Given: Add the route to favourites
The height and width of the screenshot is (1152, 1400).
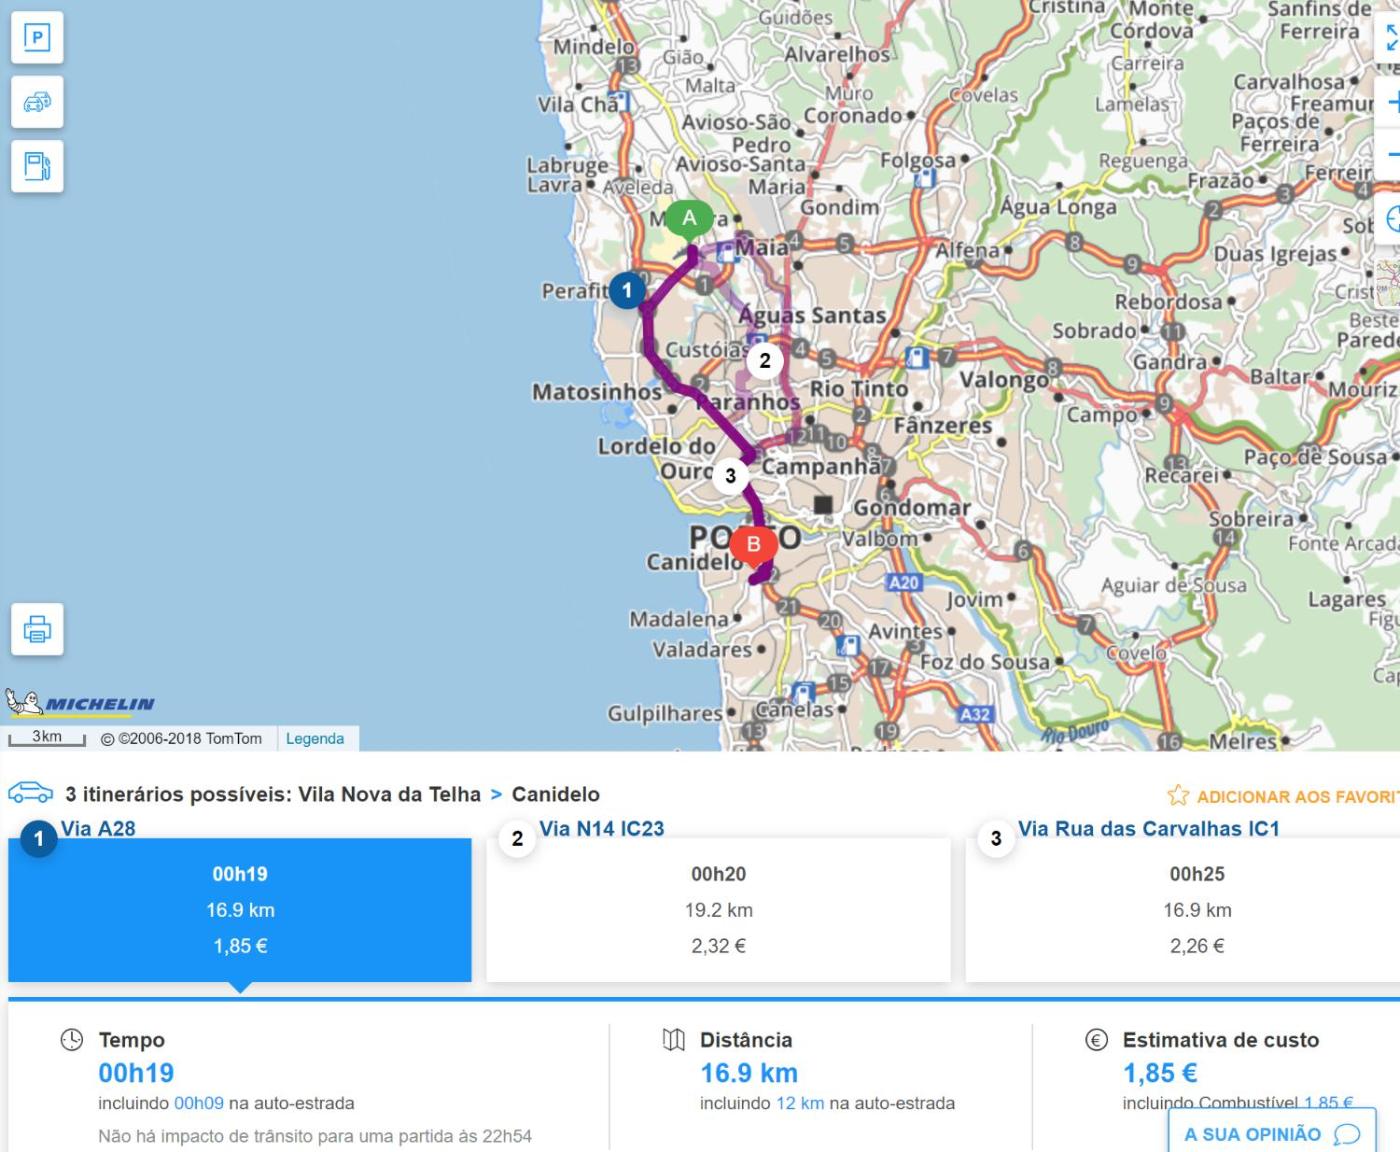Looking at the screenshot, I should tap(1285, 796).
